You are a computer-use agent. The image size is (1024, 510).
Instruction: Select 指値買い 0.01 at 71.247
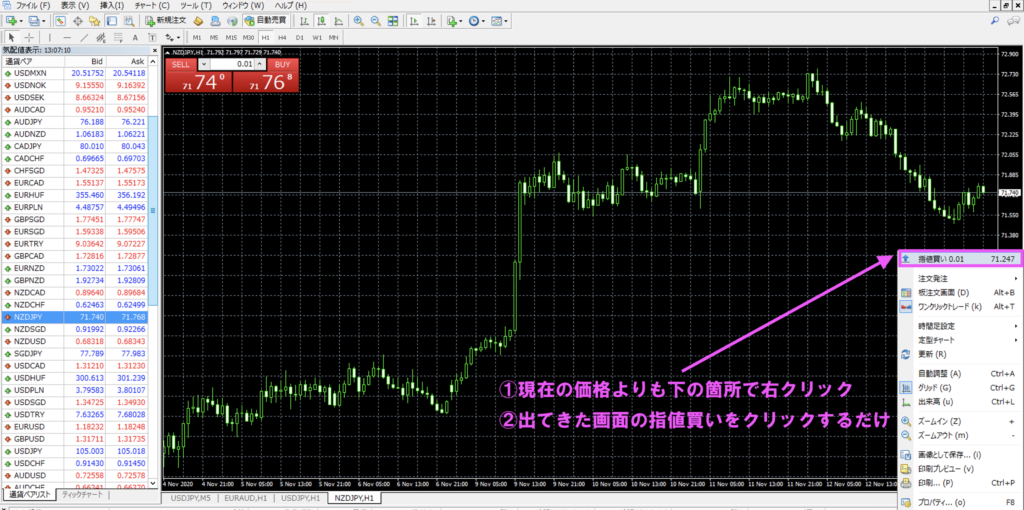click(x=959, y=259)
